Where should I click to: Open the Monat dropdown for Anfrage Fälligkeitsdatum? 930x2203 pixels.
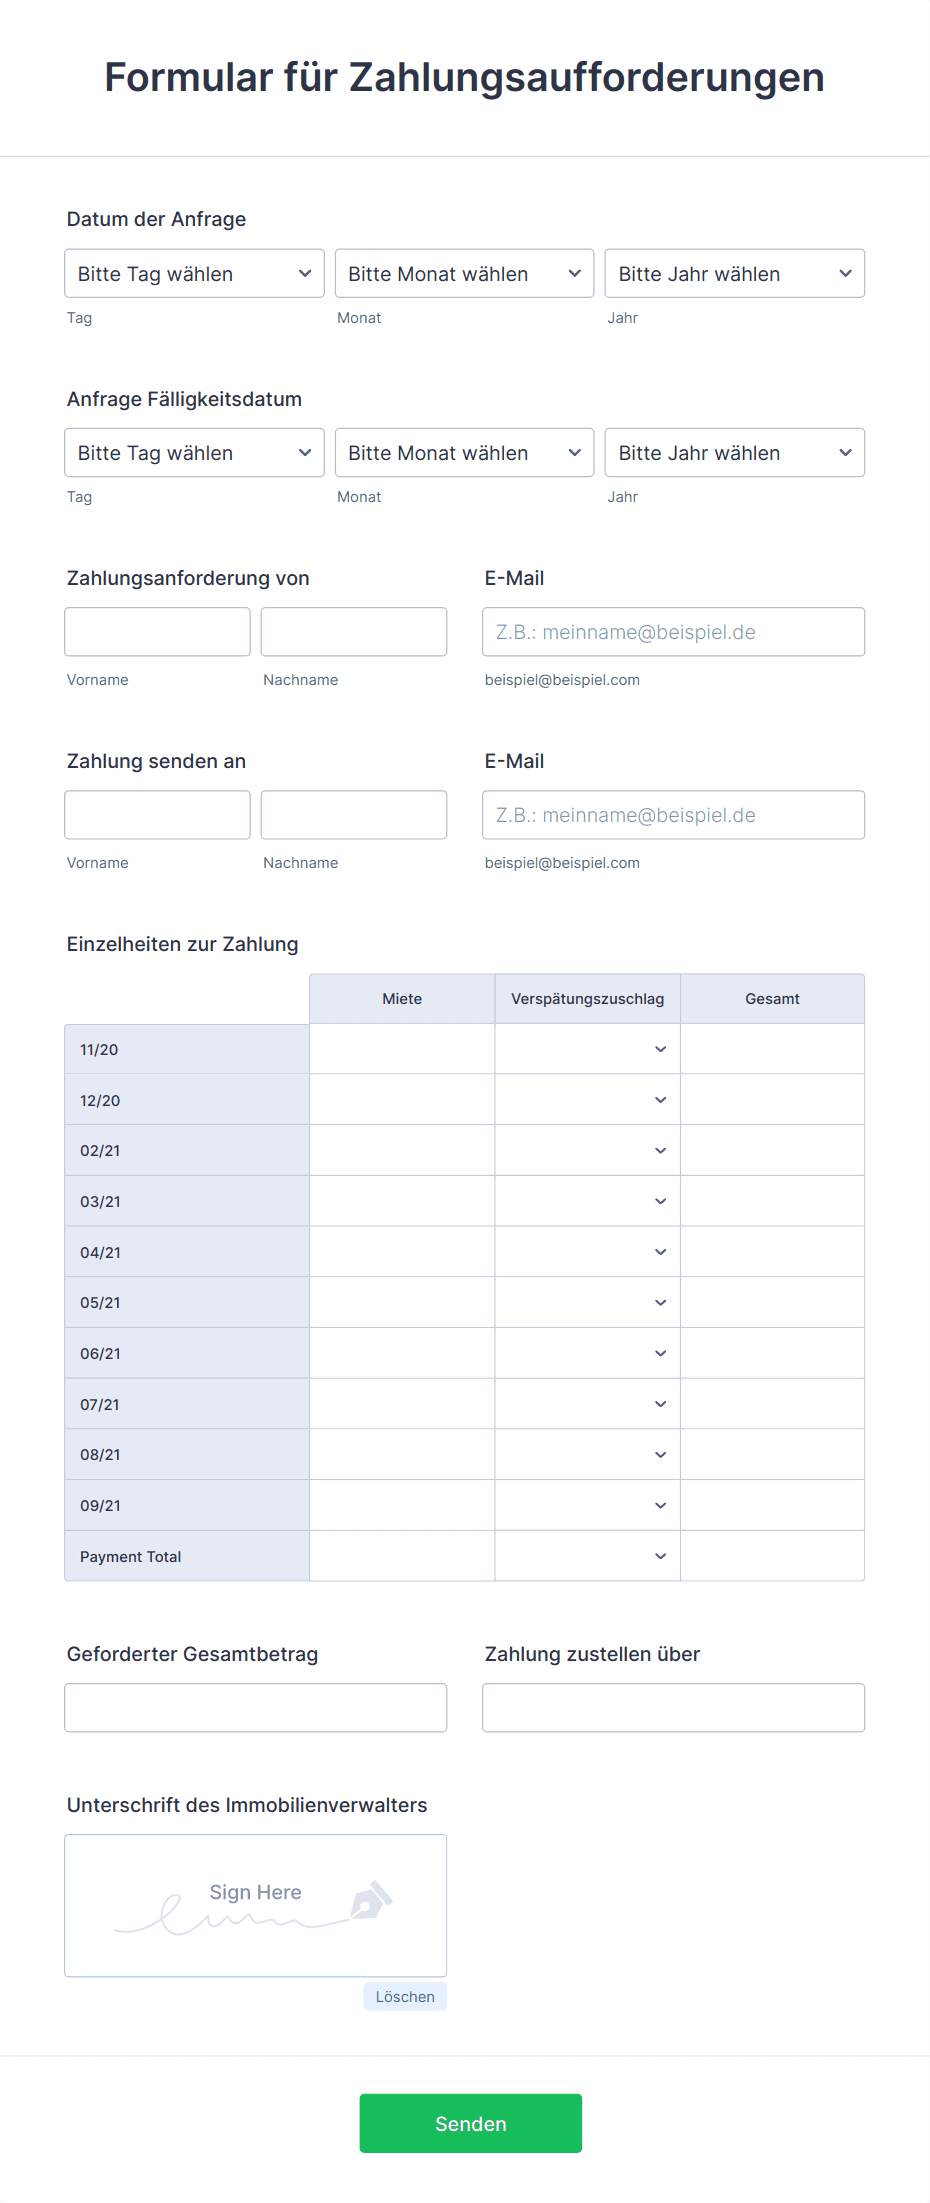[x=463, y=452]
